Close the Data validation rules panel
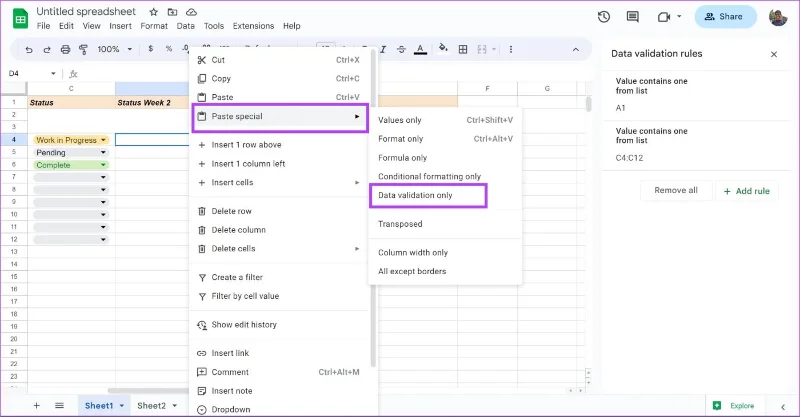 [774, 54]
